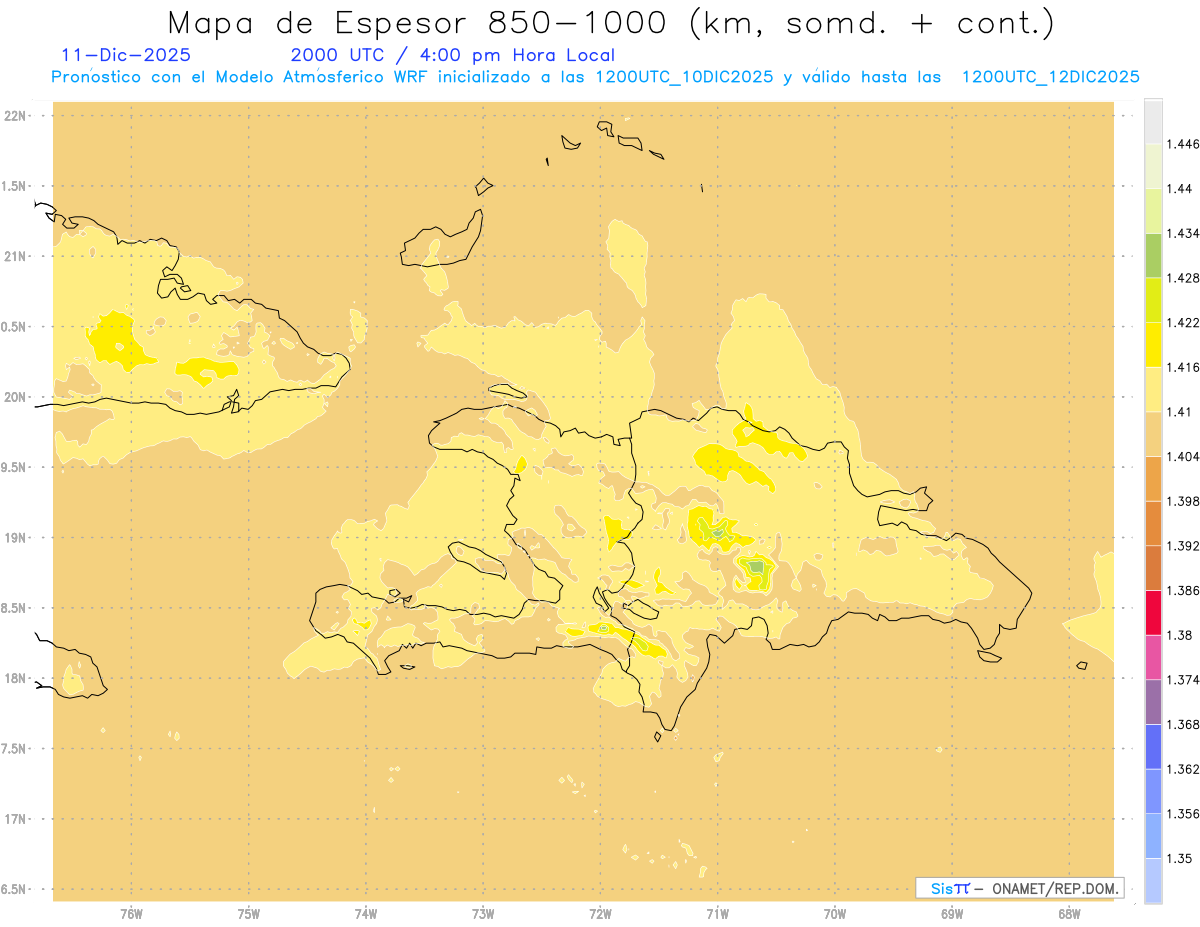Click the 1.356 legend value
Image resolution: width=1200 pixels, height=927 pixels.
[1182, 813]
